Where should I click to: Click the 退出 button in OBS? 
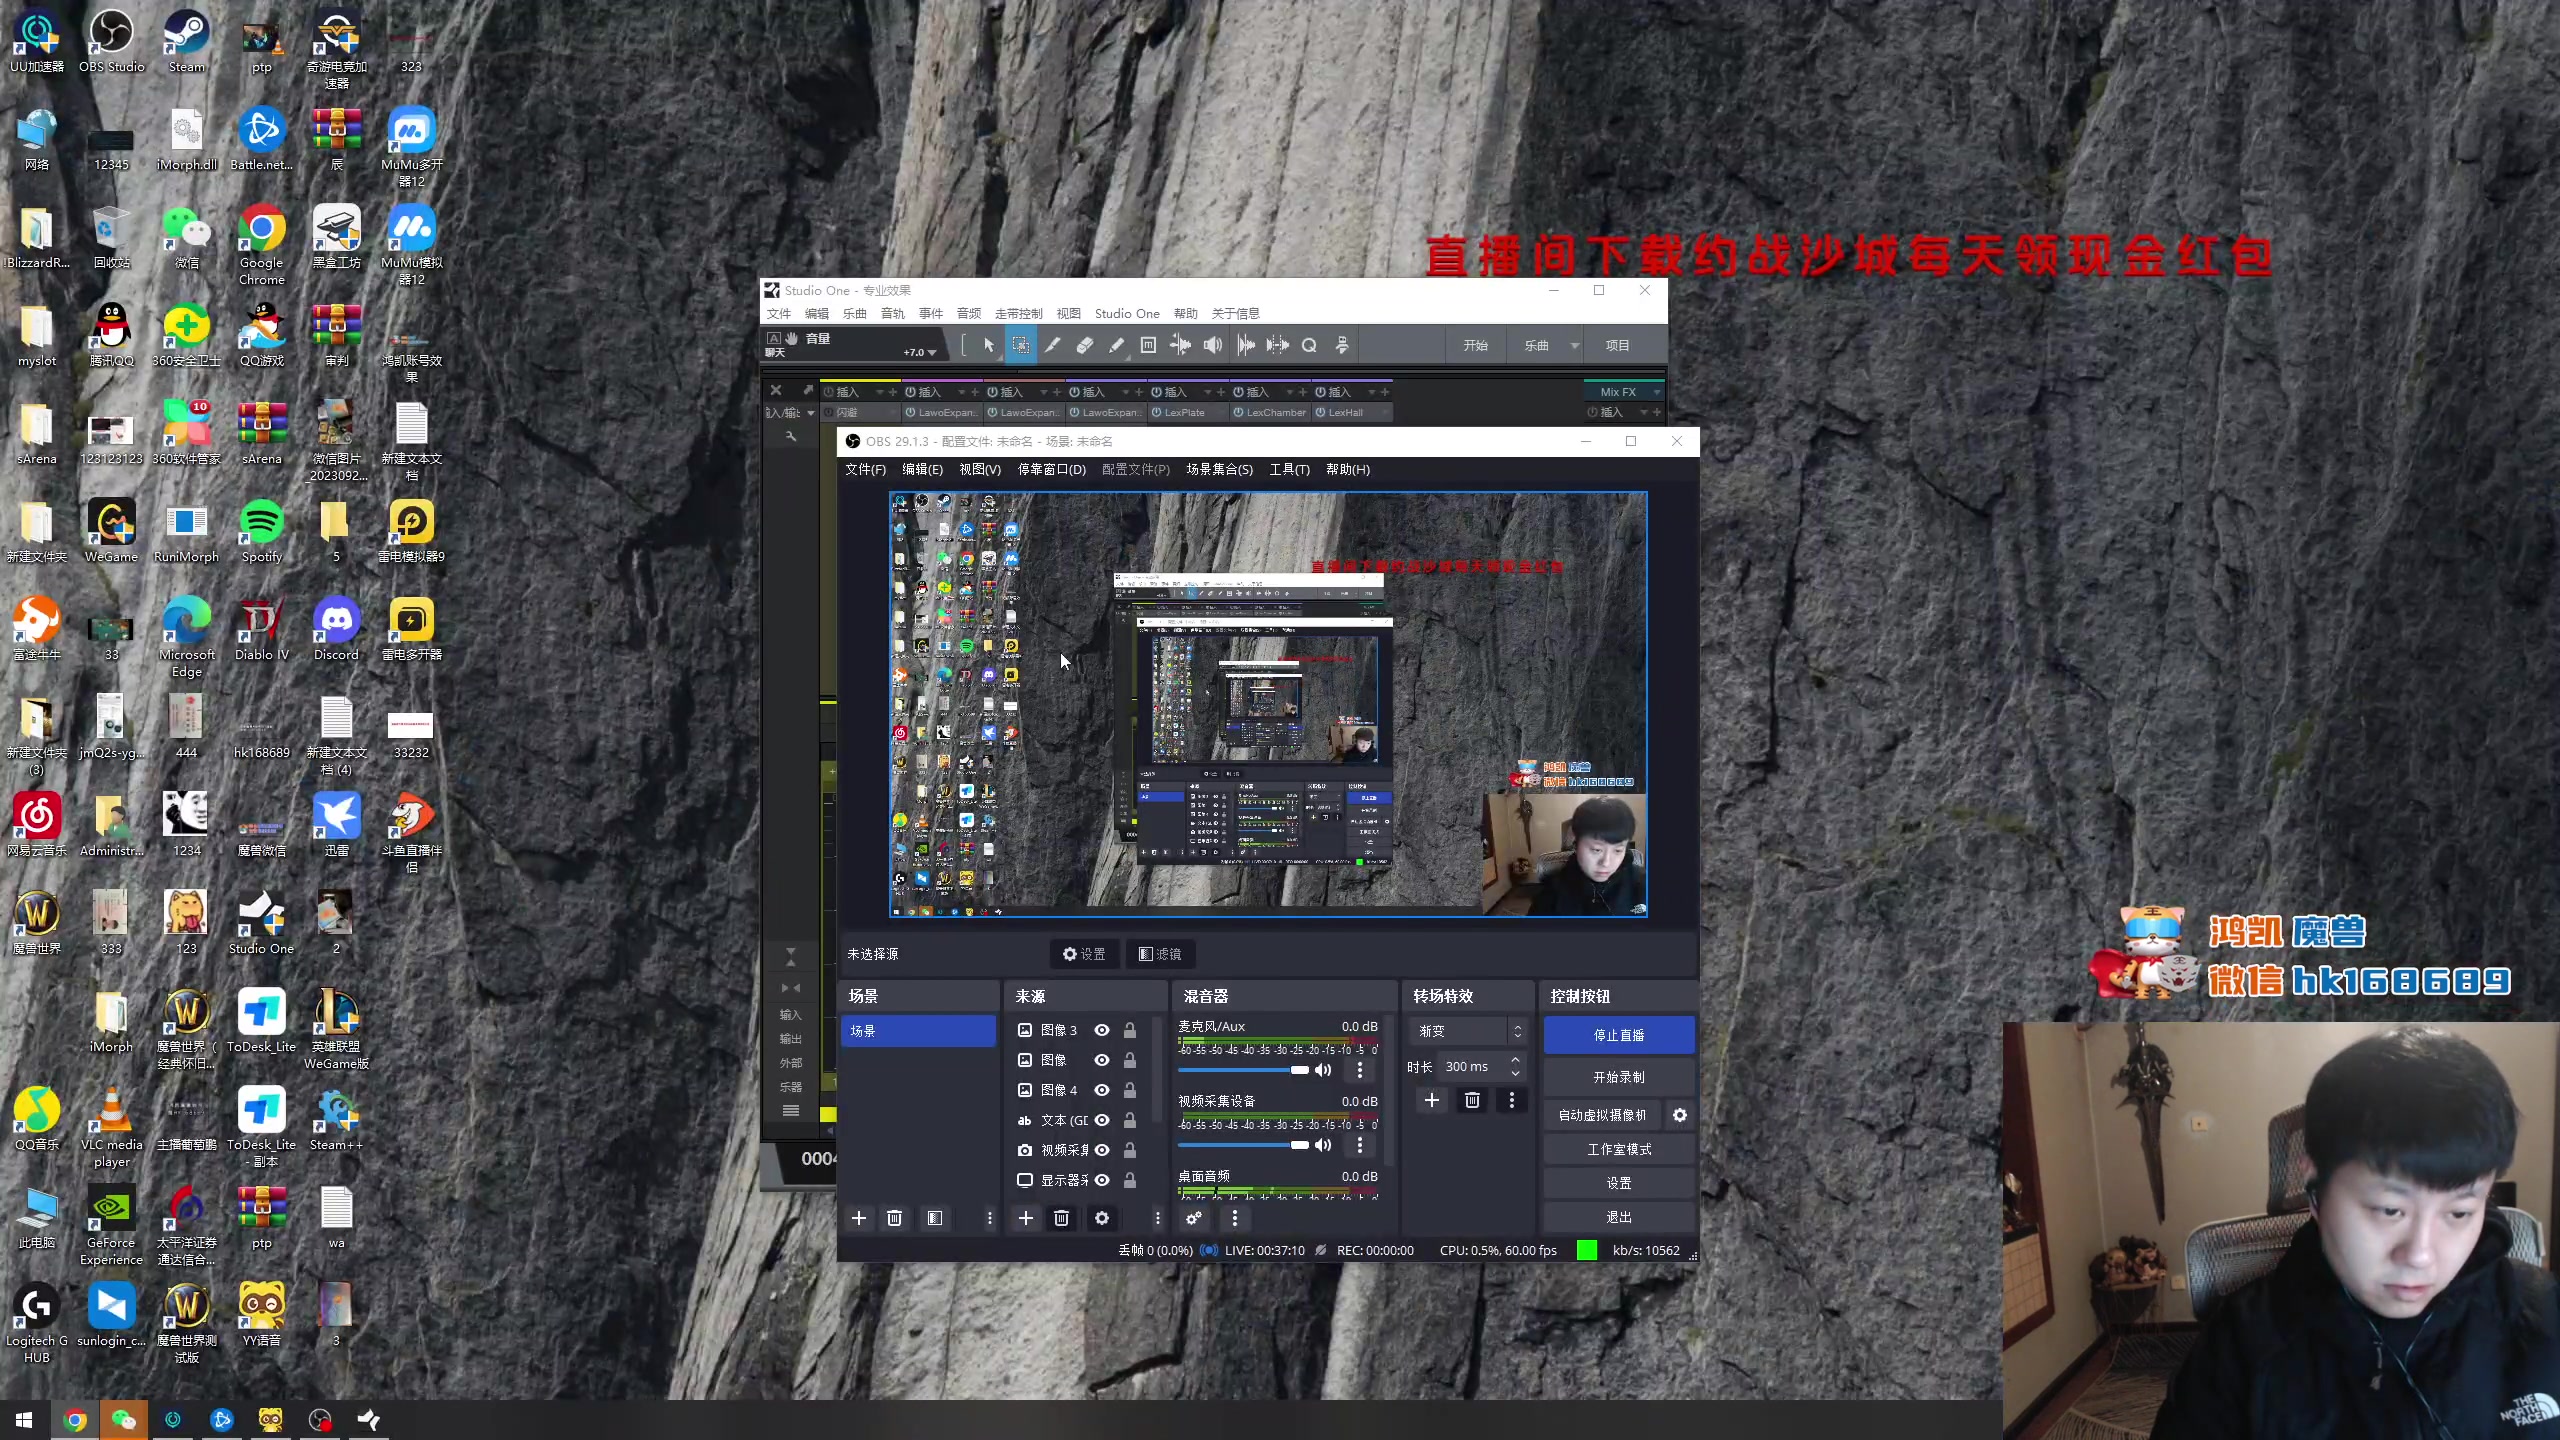point(1619,1217)
